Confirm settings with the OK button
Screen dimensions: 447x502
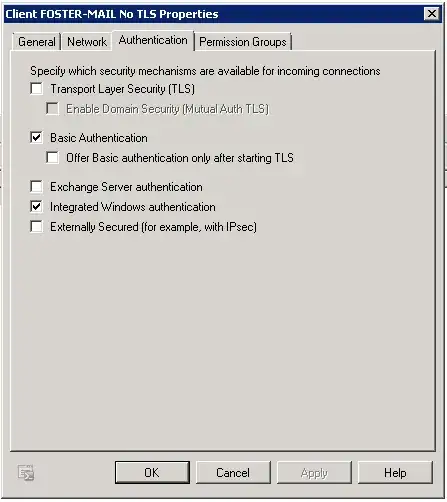[152, 472]
